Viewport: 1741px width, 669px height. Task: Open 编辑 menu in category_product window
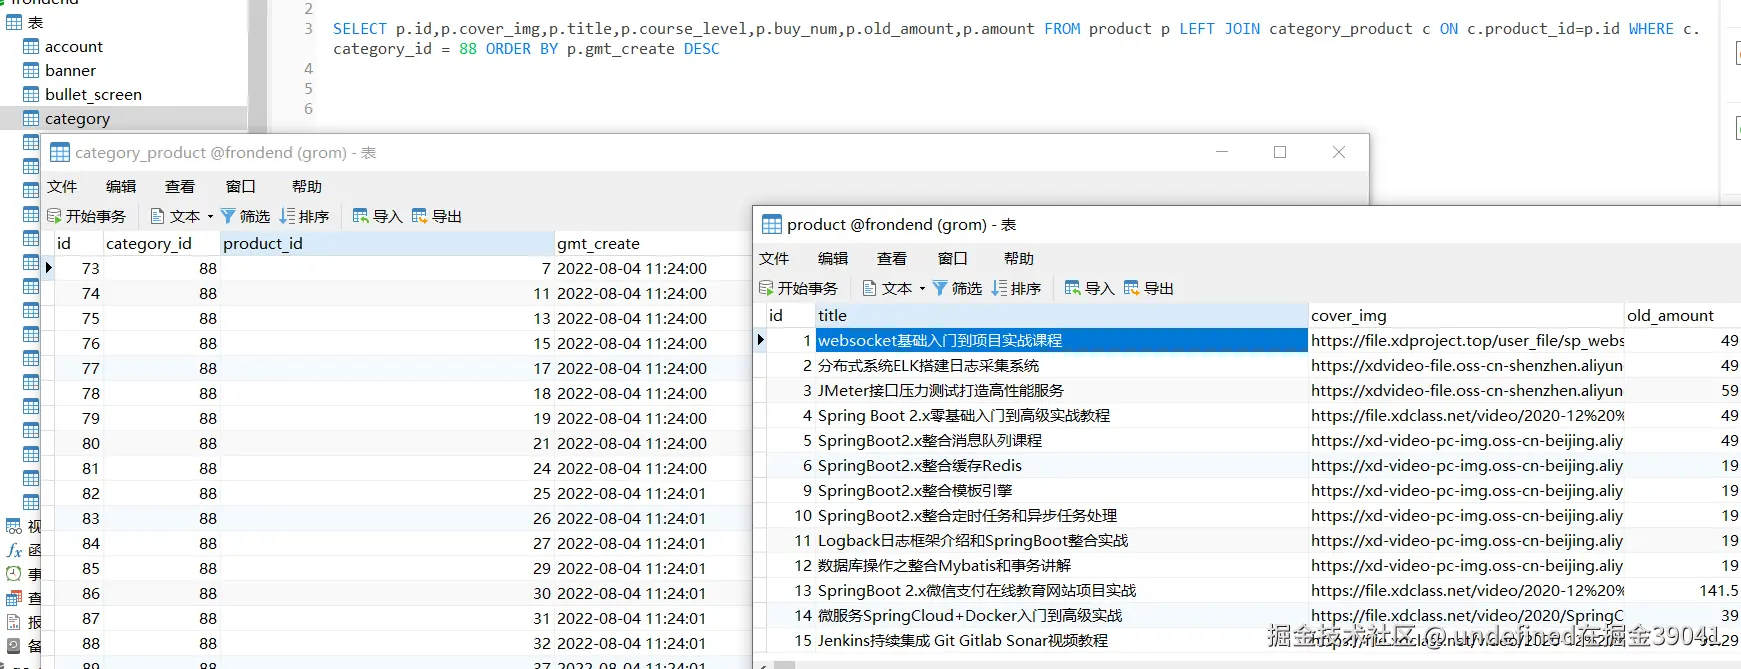pos(121,187)
